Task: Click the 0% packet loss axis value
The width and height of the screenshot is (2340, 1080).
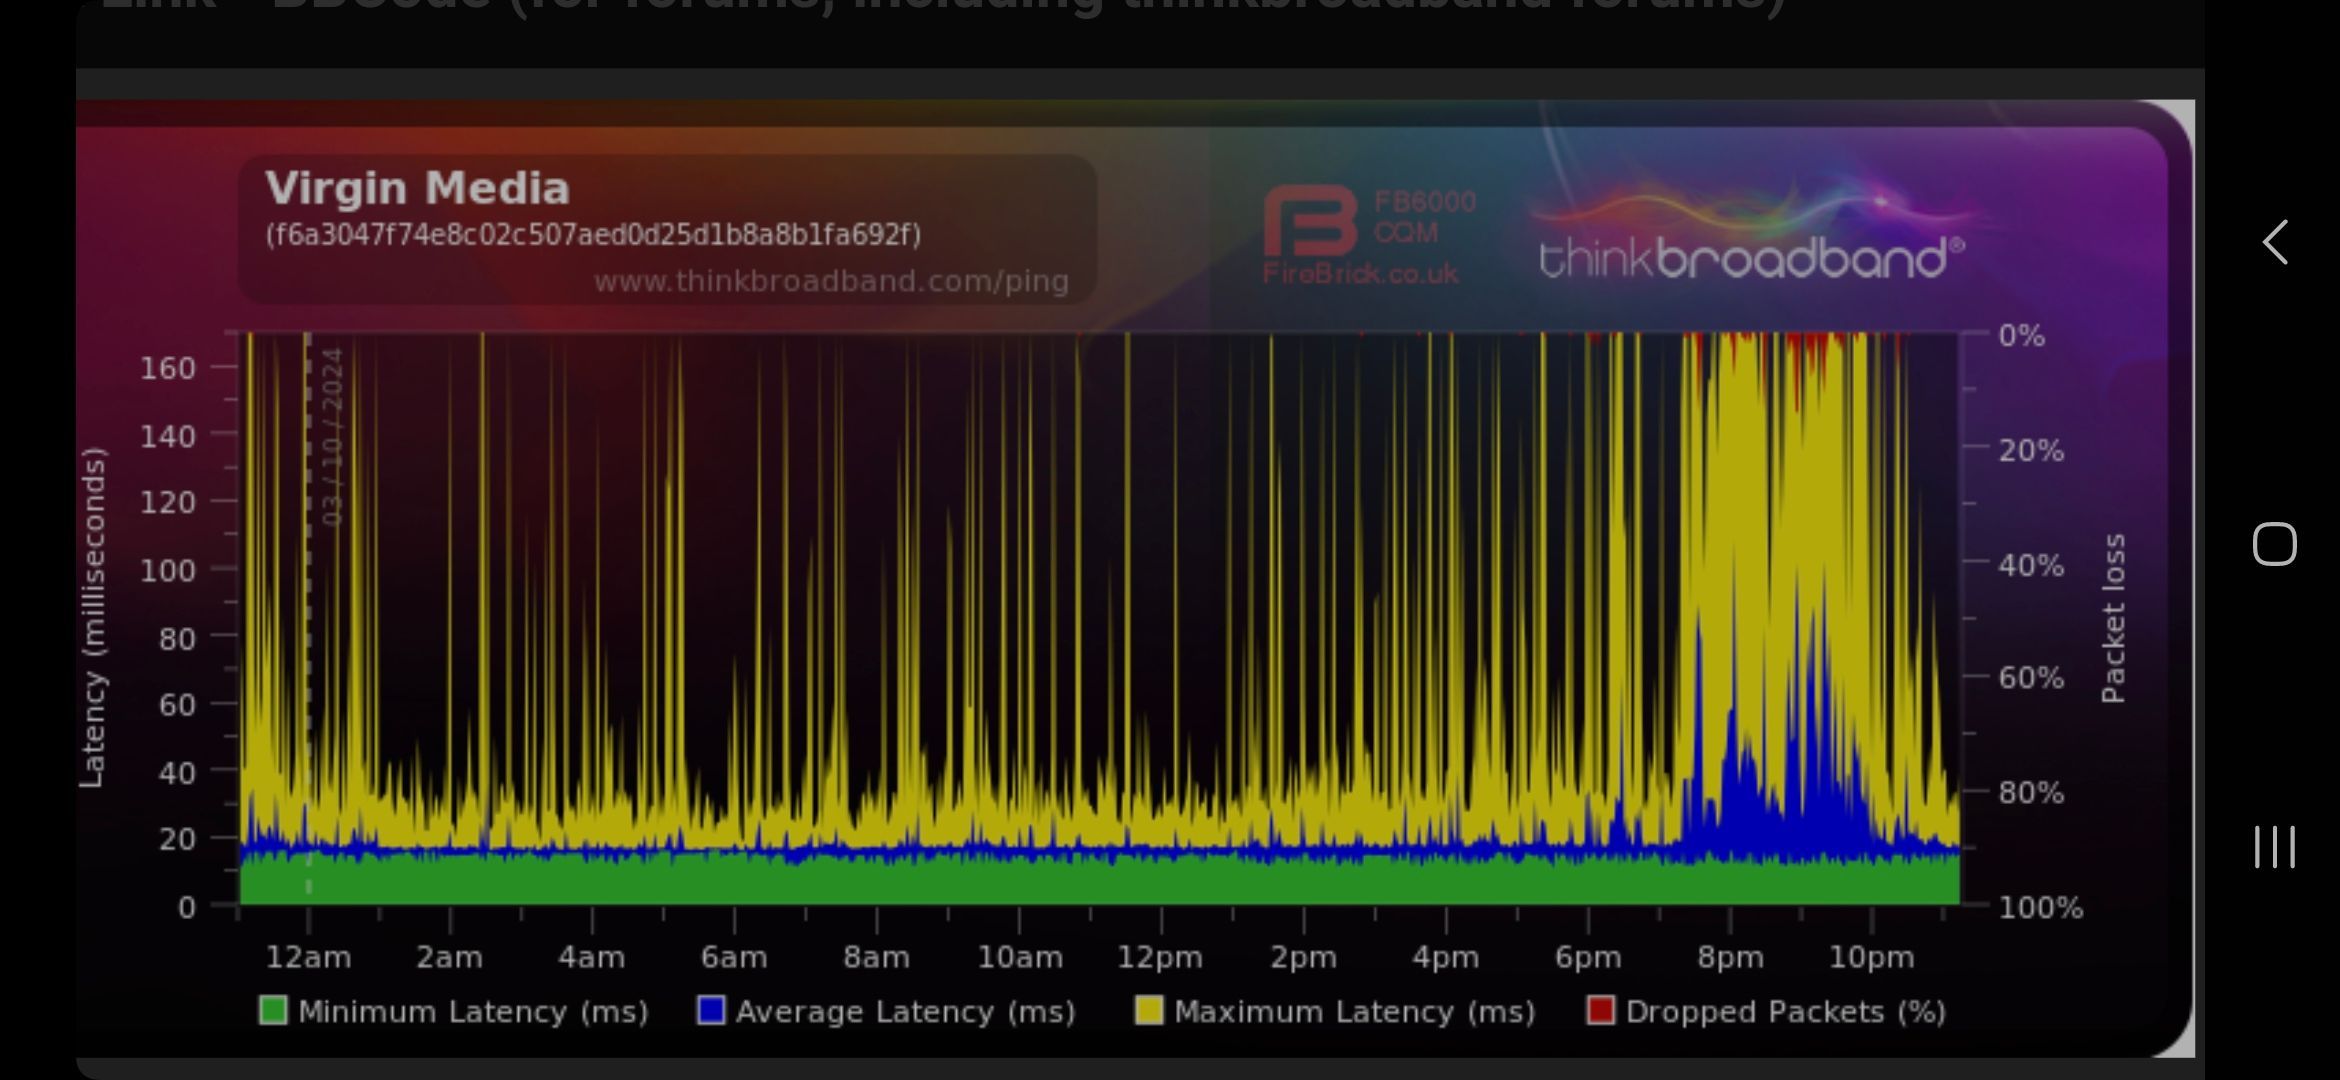Action: [2021, 336]
